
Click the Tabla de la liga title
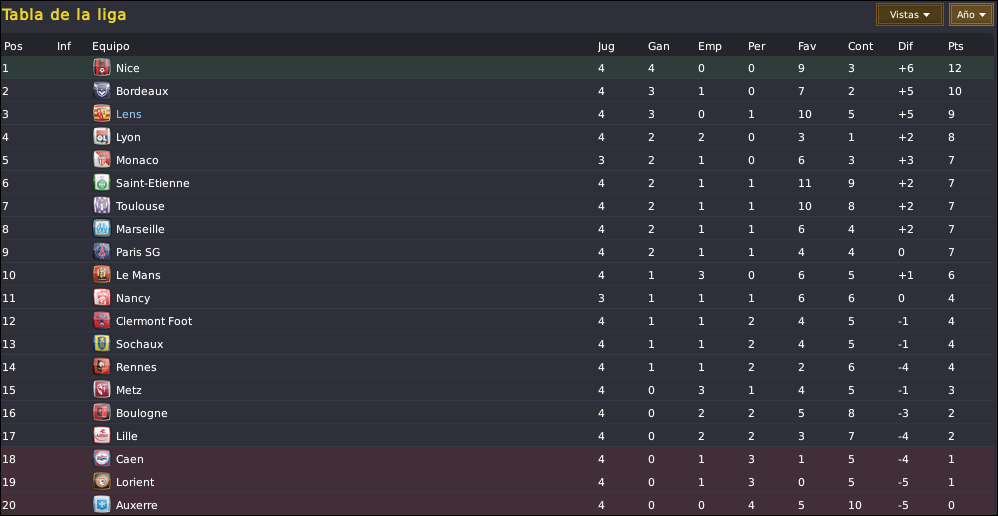pyautogui.click(x=64, y=15)
